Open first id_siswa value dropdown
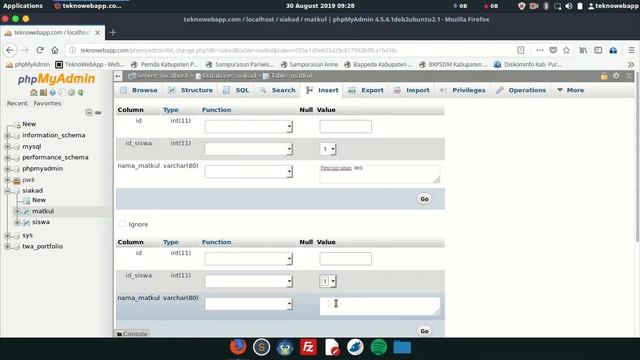640x360 pixels. tap(328, 149)
